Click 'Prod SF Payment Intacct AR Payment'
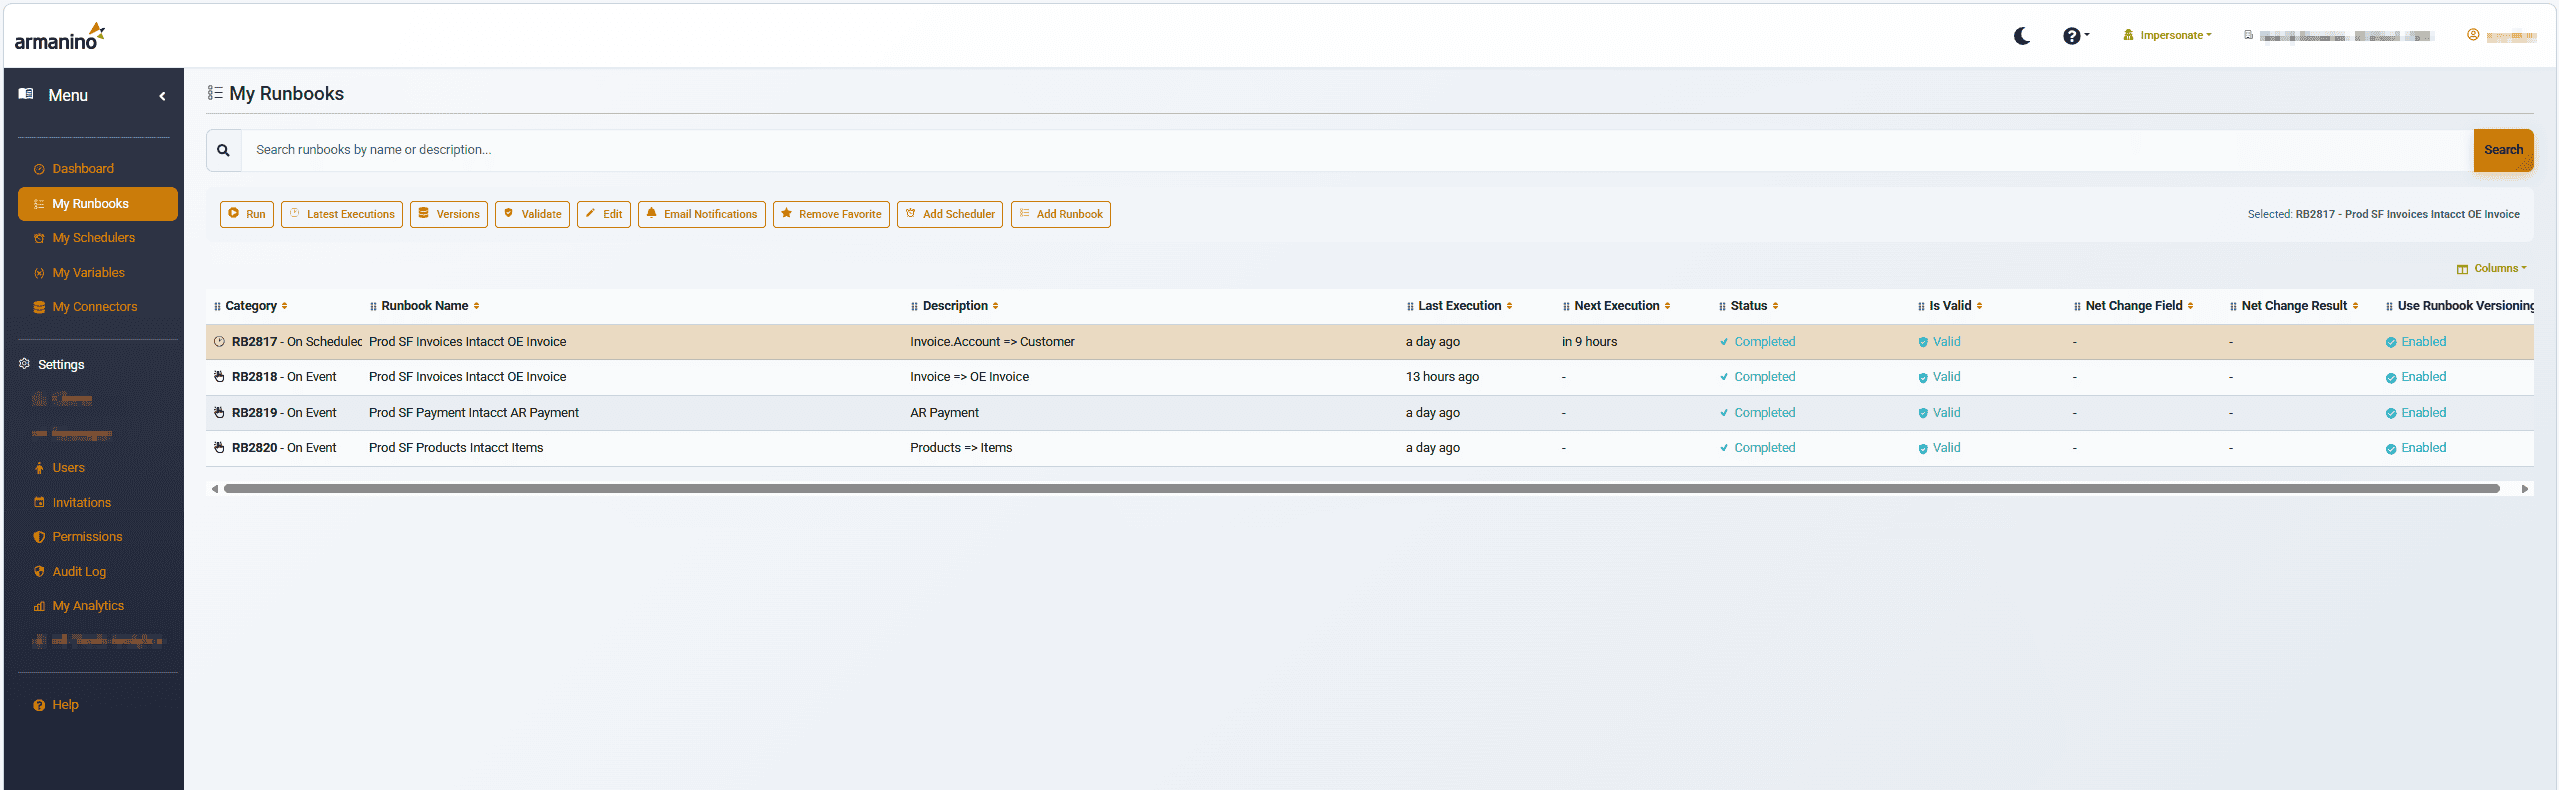The height and width of the screenshot is (790, 2559). (x=474, y=413)
